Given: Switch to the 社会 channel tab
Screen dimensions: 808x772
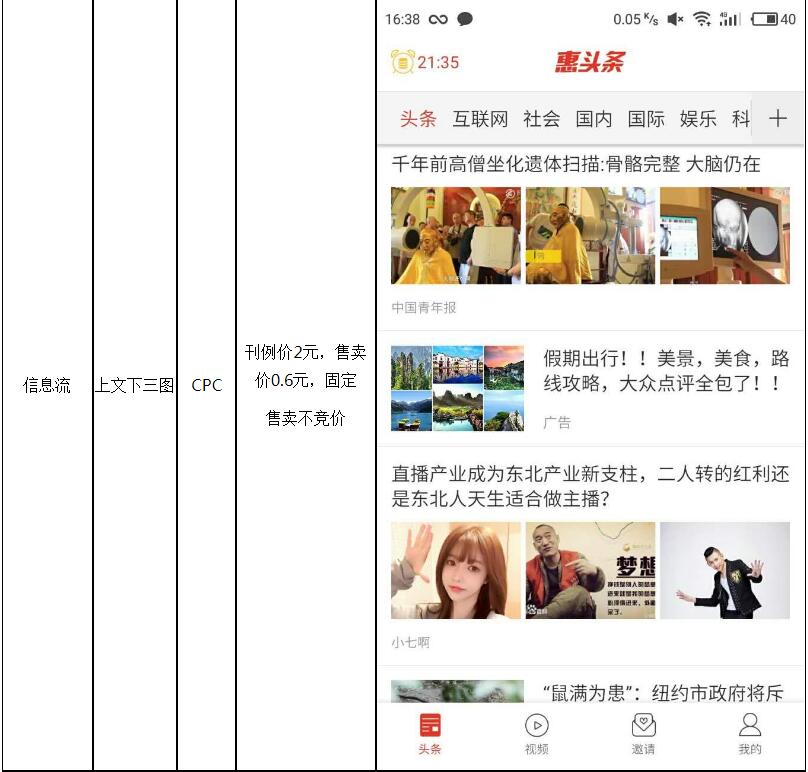Looking at the screenshot, I should 541,119.
